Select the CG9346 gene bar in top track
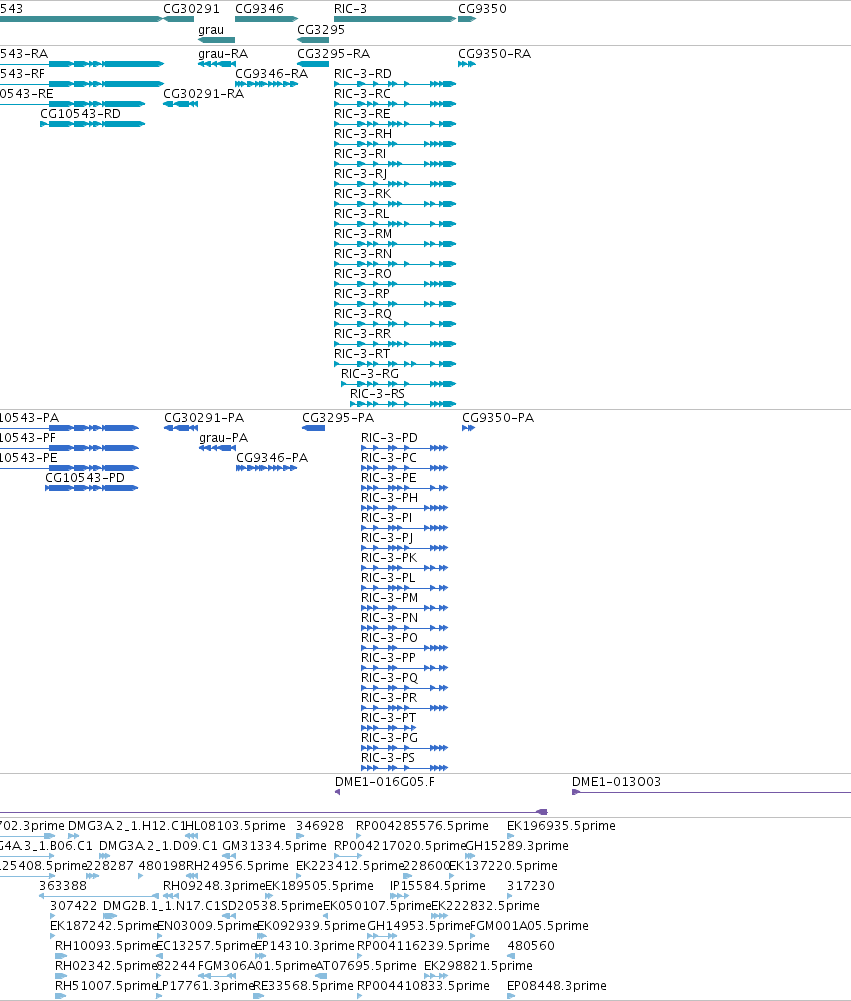This screenshot has width=851, height=1001. (266, 19)
